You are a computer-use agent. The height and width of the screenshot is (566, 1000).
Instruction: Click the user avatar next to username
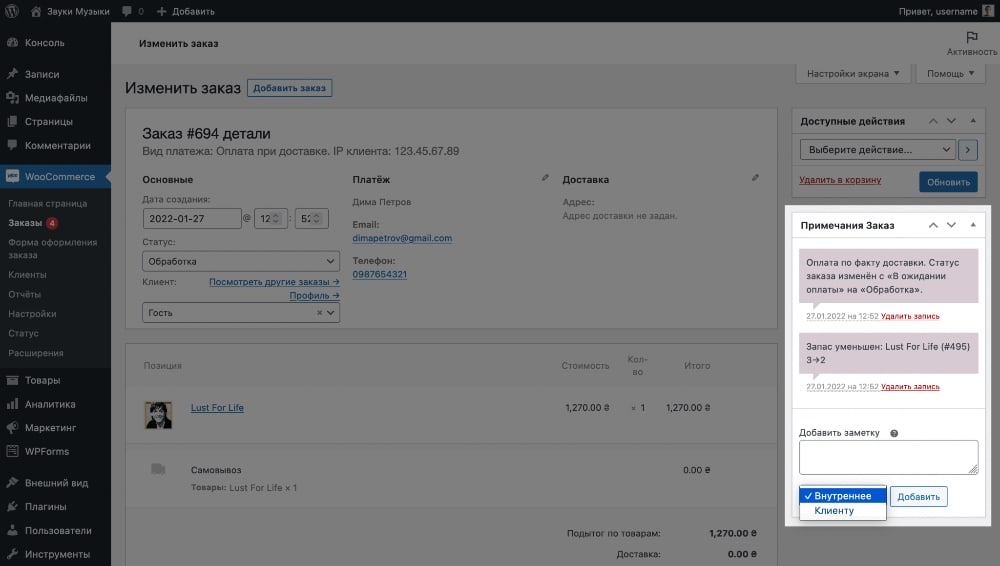click(988, 11)
